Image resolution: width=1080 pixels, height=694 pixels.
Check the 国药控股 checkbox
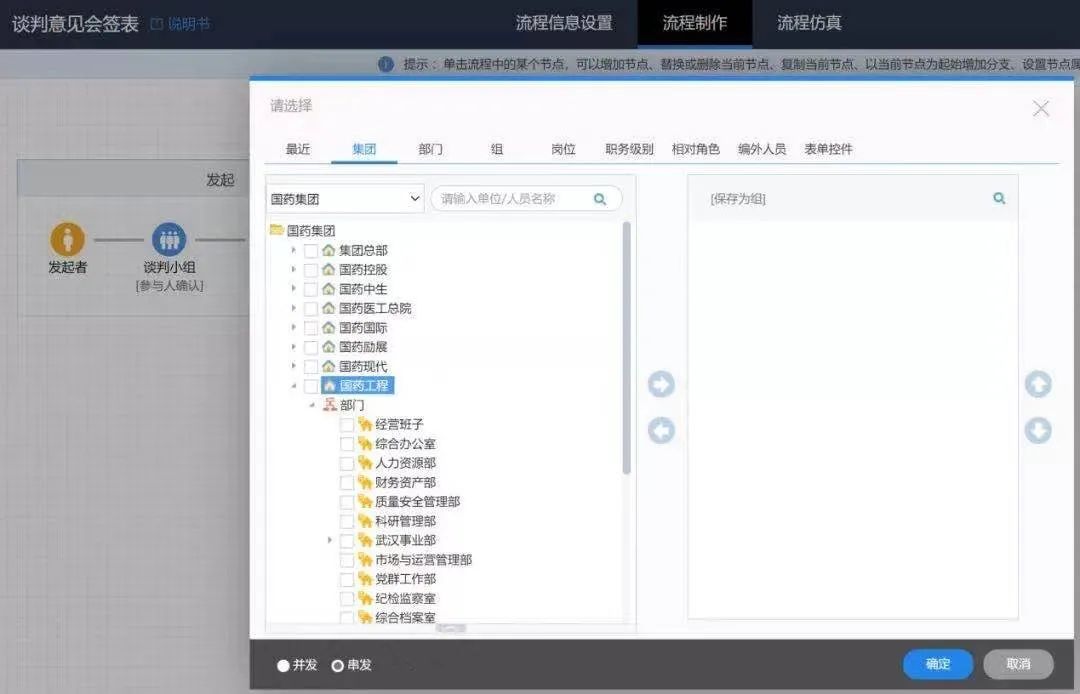click(311, 269)
